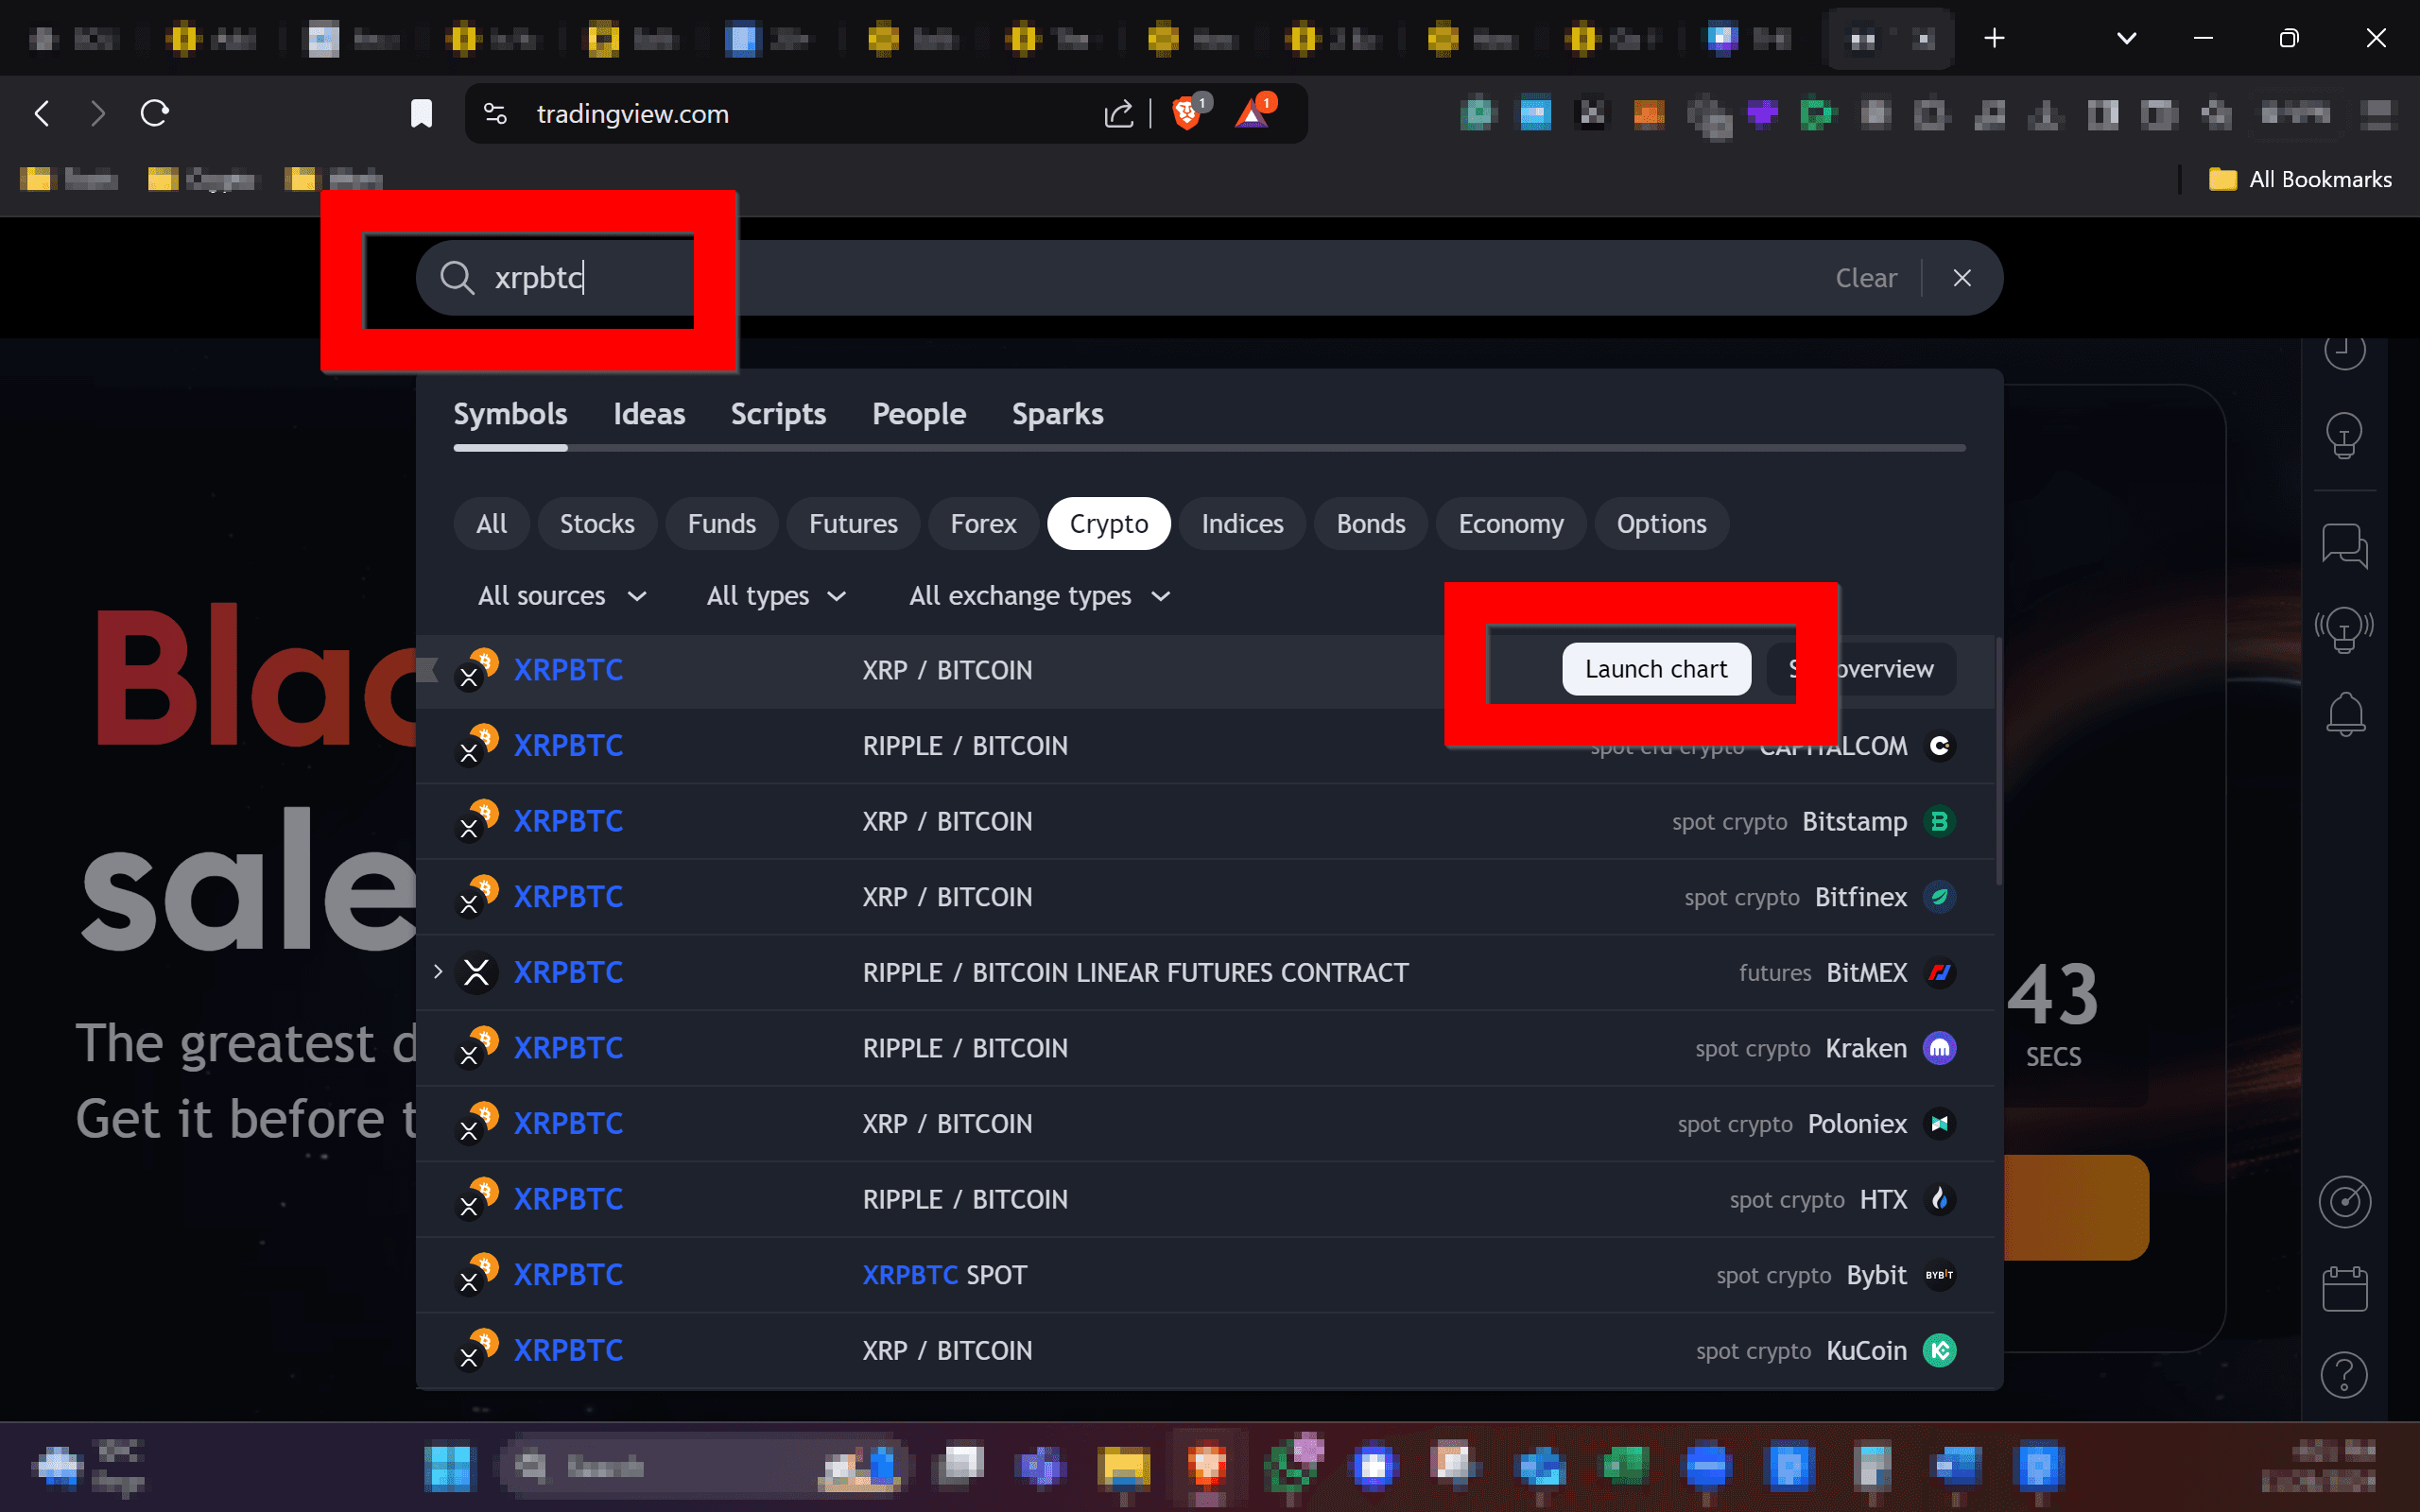2420x1512 pixels.
Task: Select the Forex category filter
Action: 983,524
